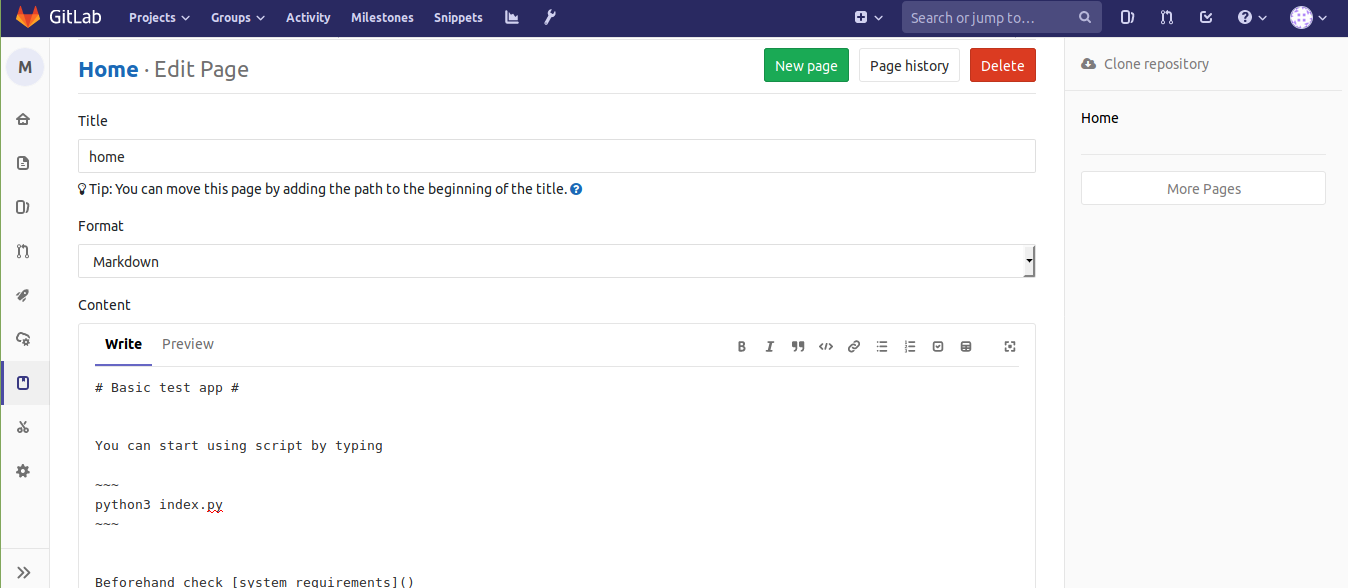
Task: Open Snippets scissors icon in sidebar
Action: click(x=24, y=427)
